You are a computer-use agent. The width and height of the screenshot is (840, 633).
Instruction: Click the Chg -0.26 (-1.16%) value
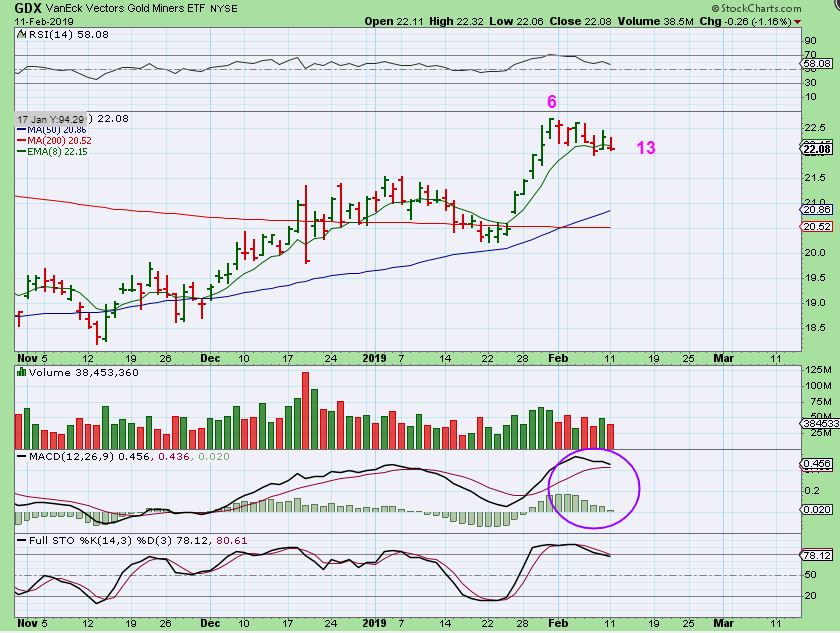[745, 21]
